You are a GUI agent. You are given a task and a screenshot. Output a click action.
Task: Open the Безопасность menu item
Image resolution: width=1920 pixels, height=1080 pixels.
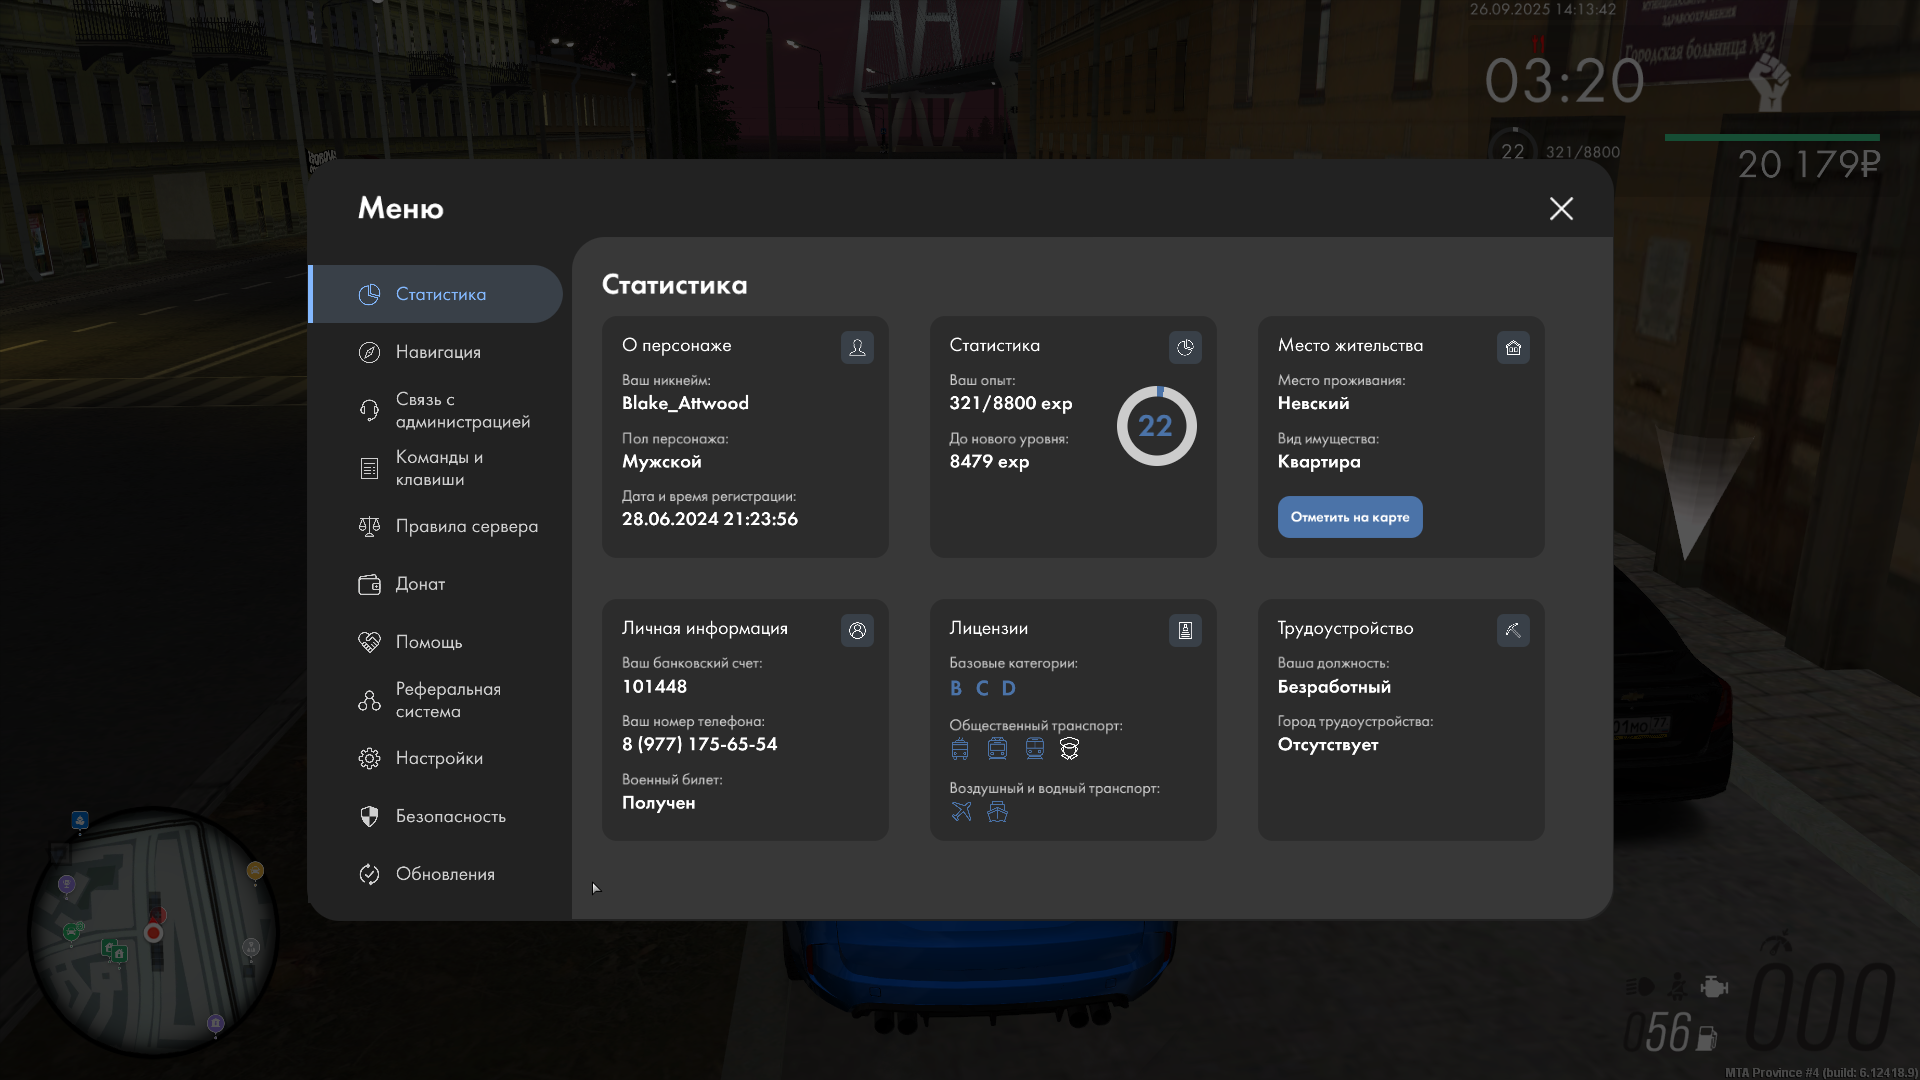[x=450, y=816]
